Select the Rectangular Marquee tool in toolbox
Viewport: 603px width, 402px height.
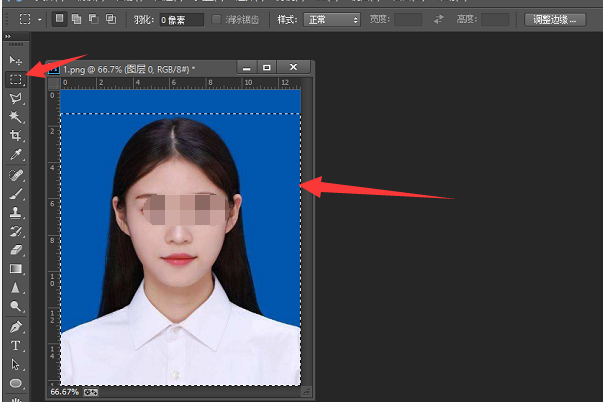(x=16, y=79)
